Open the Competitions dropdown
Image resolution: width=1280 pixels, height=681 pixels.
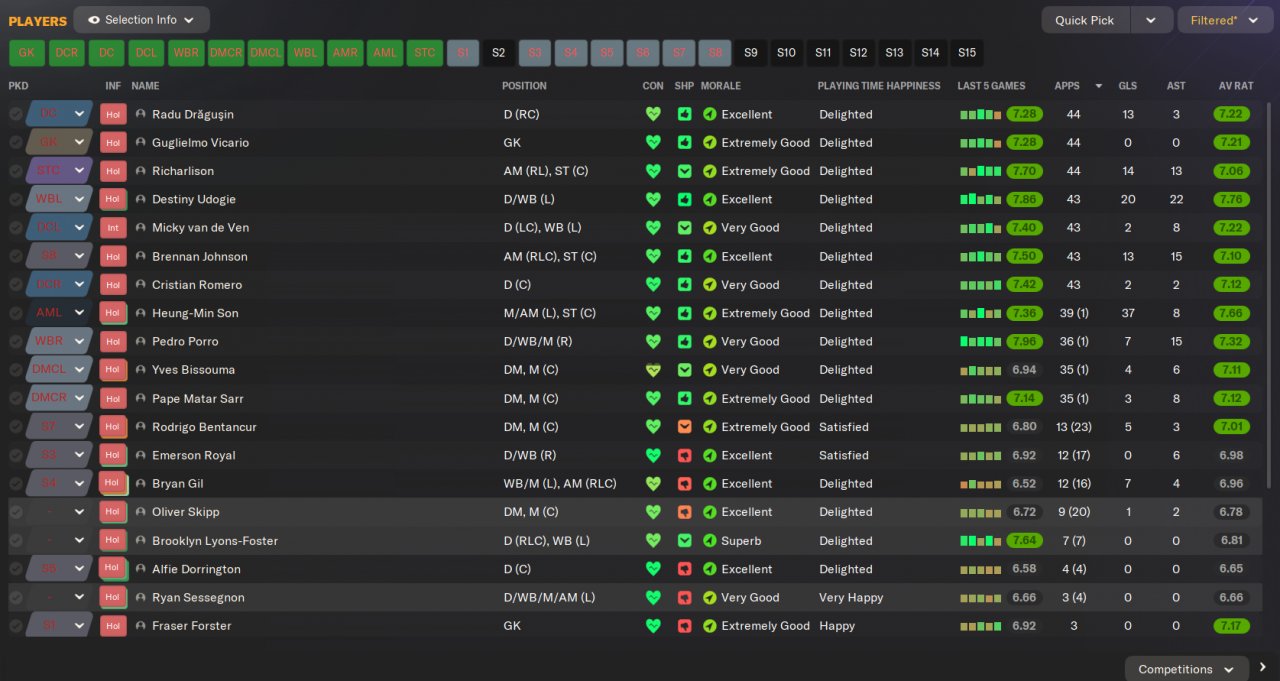1186,669
